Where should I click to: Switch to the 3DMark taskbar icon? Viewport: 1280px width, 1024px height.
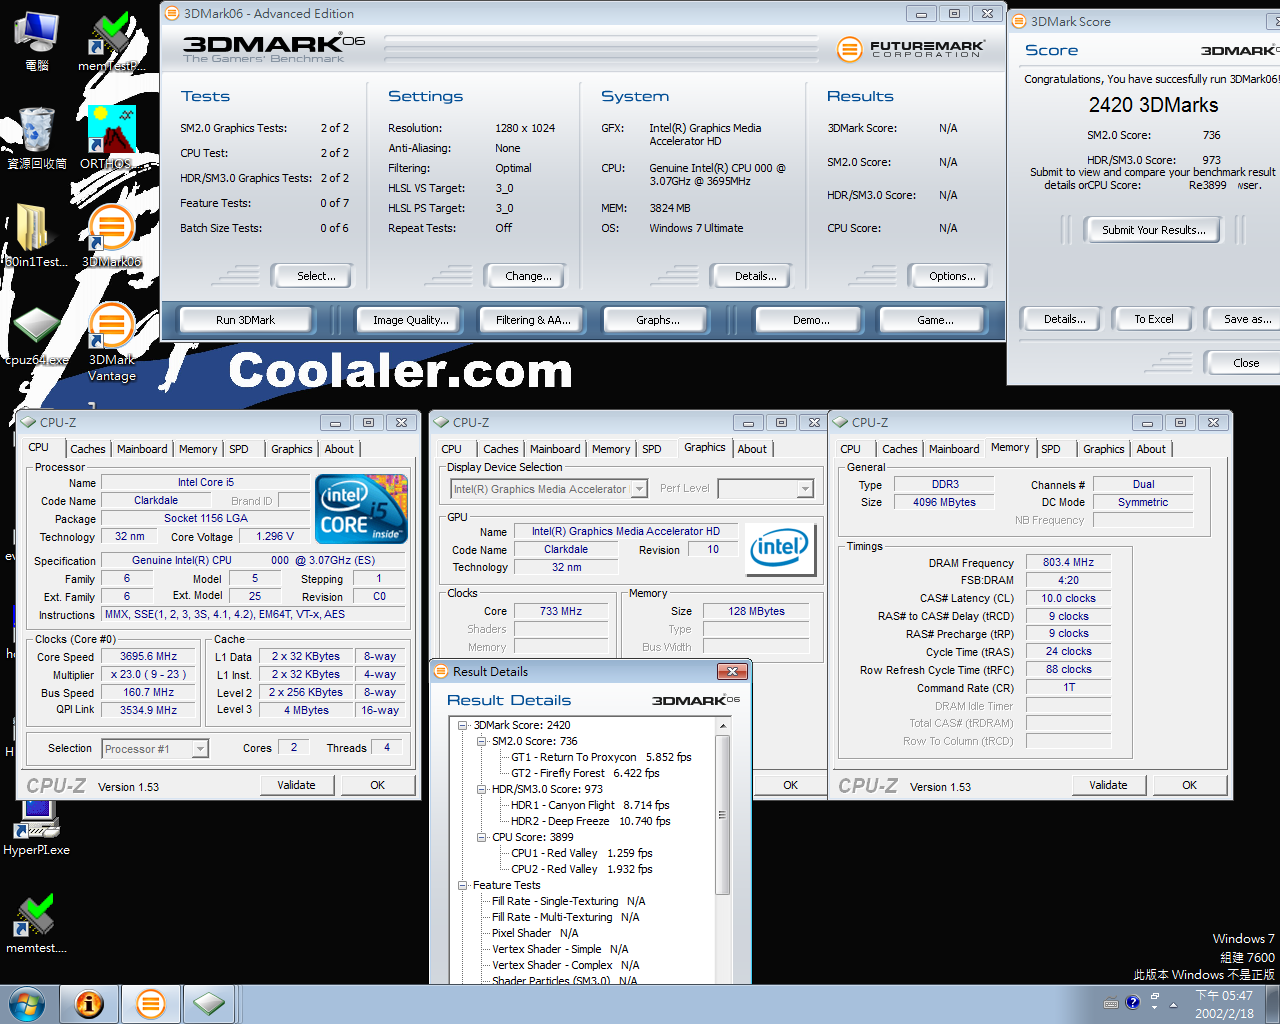(150, 1004)
